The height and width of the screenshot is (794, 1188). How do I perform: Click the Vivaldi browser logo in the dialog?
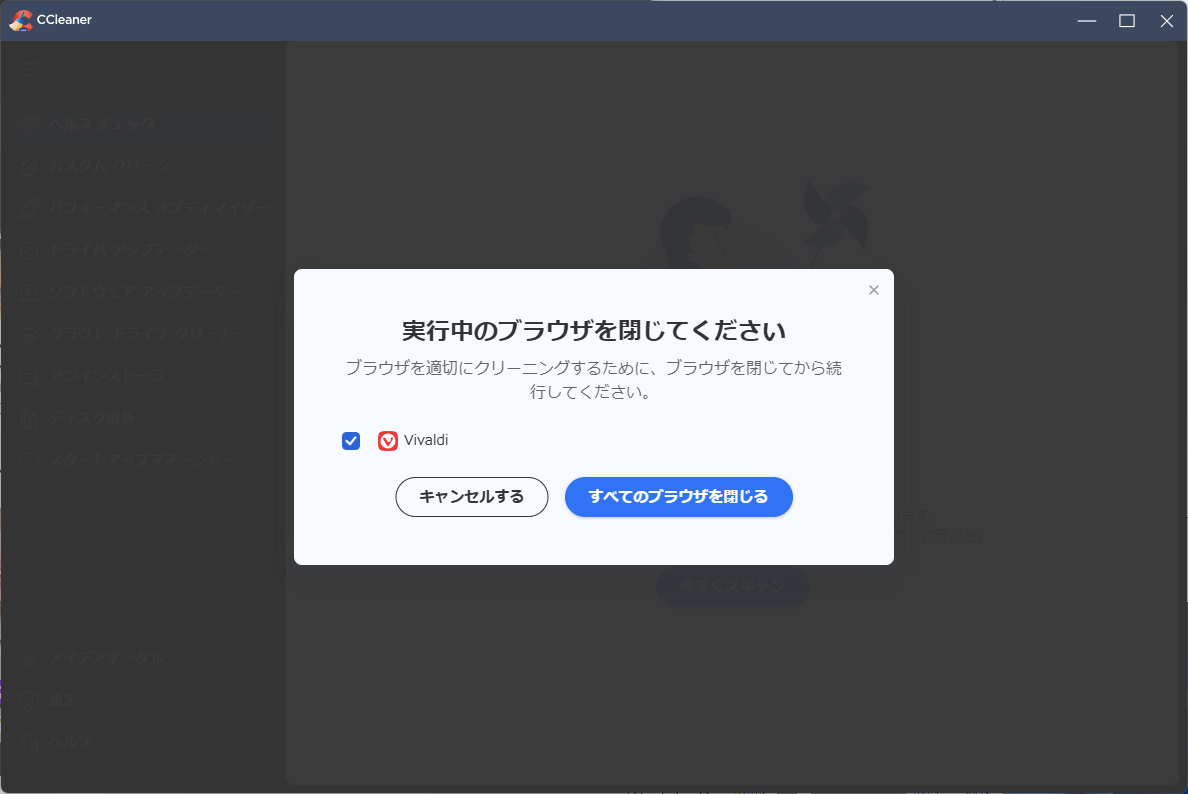pos(387,440)
